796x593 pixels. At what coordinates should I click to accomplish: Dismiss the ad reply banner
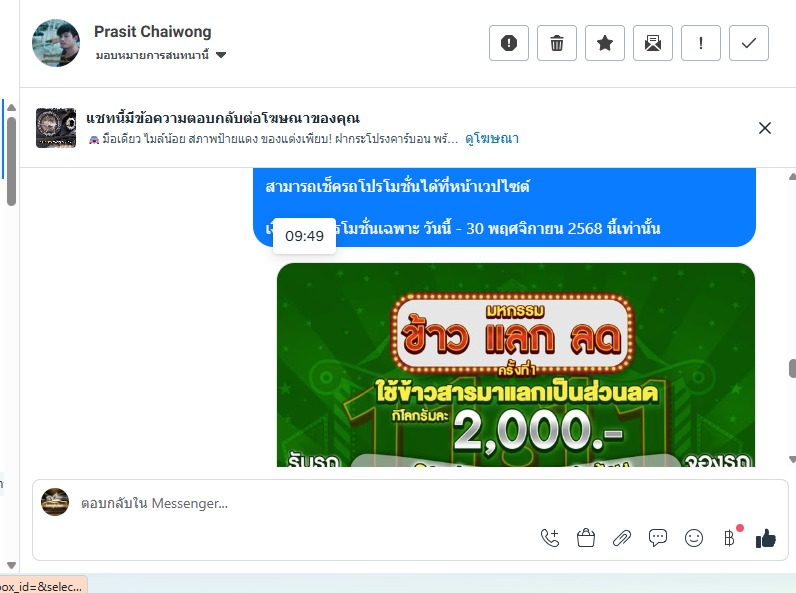click(x=765, y=128)
